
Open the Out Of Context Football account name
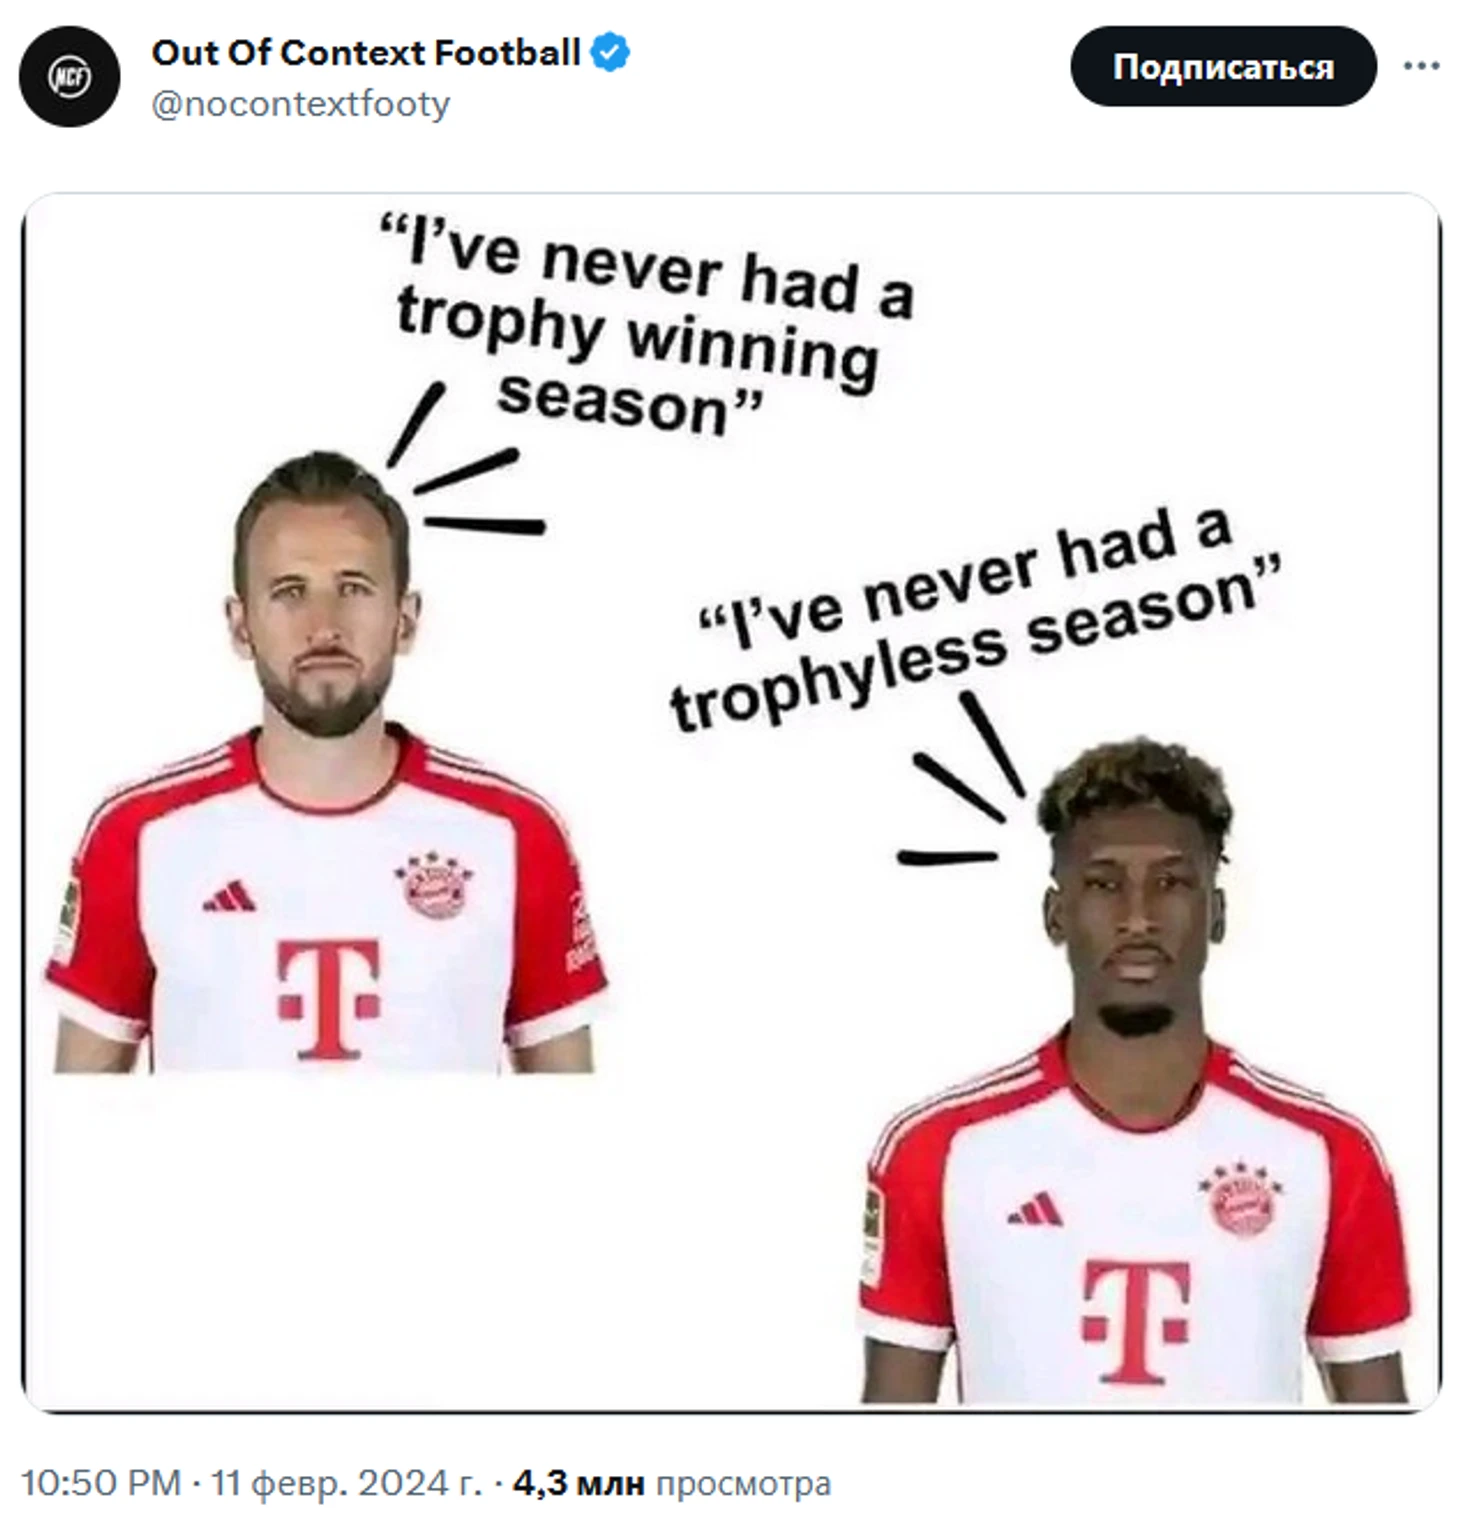(365, 52)
